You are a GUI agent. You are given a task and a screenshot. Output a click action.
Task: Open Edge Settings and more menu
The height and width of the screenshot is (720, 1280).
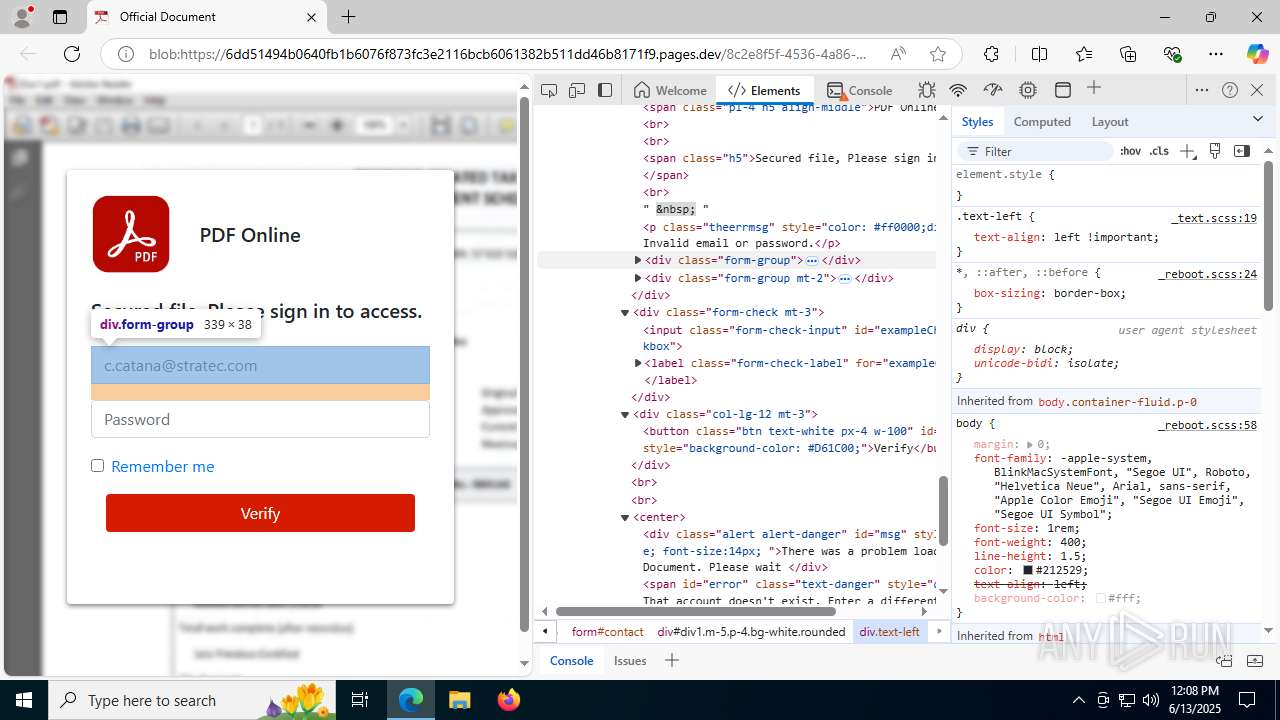1216,54
